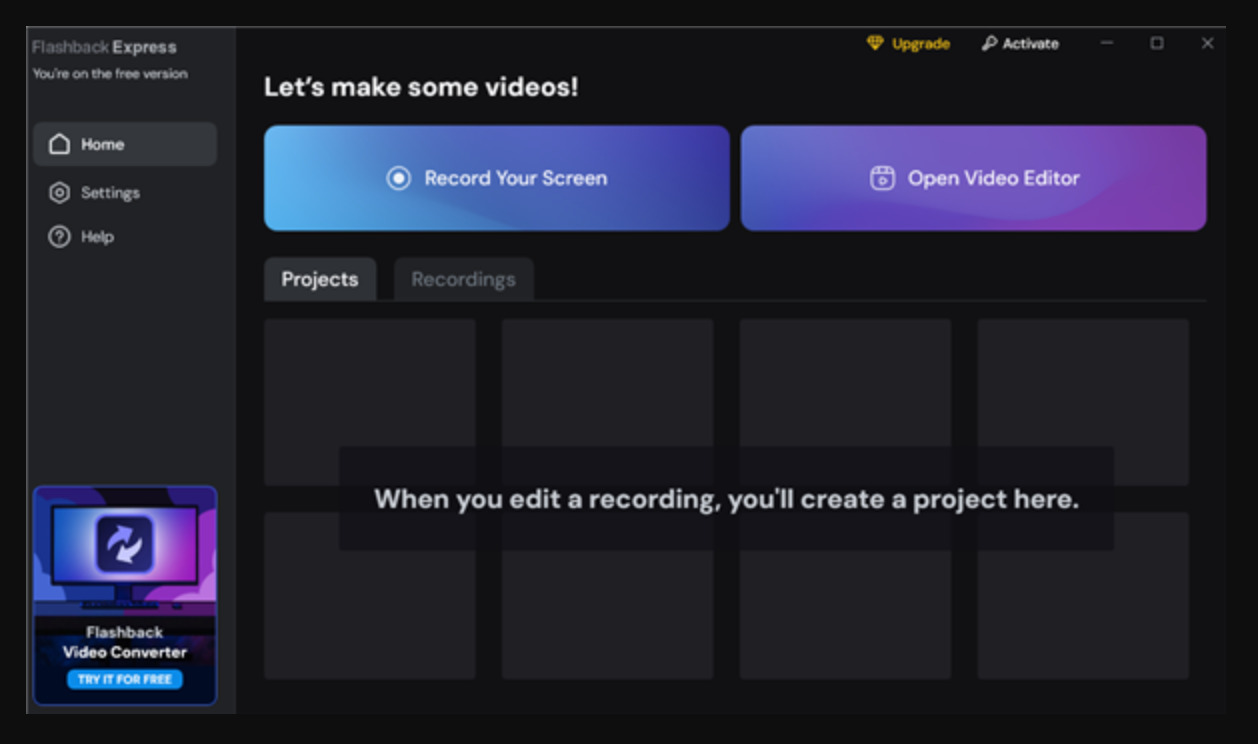Click the Activate link text
This screenshot has height=744, width=1258.
pos(1031,44)
